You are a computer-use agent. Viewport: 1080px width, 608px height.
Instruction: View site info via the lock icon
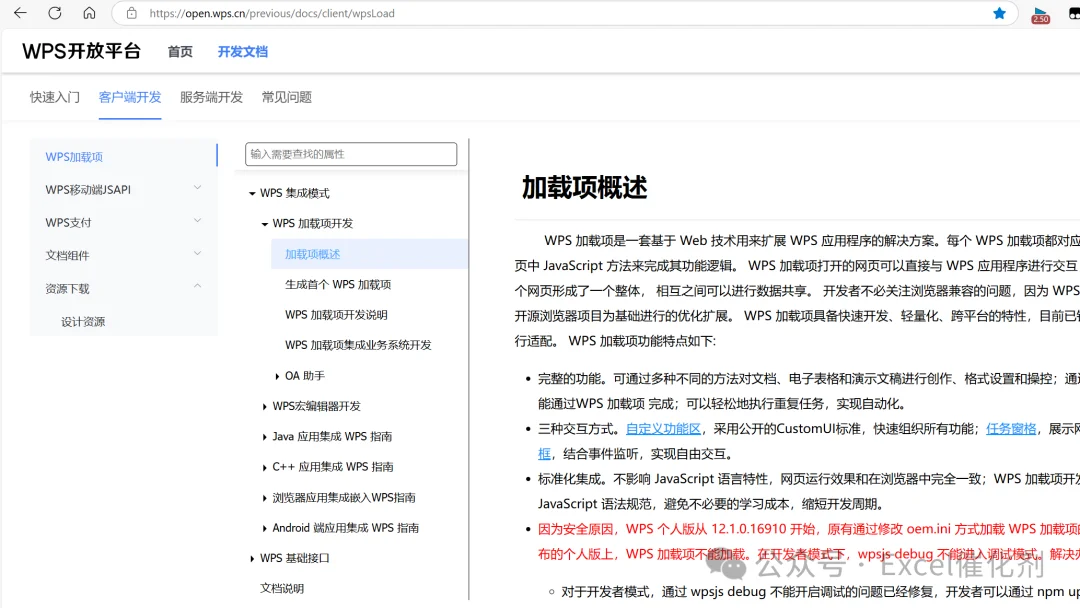tap(132, 13)
